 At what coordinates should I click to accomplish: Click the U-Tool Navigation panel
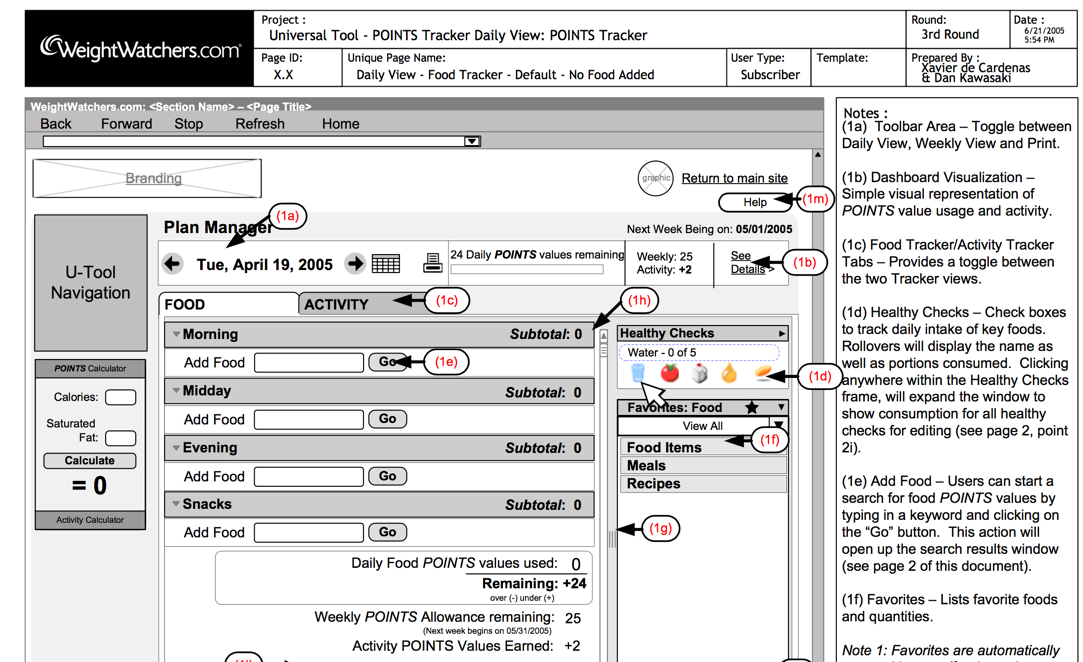(x=90, y=283)
